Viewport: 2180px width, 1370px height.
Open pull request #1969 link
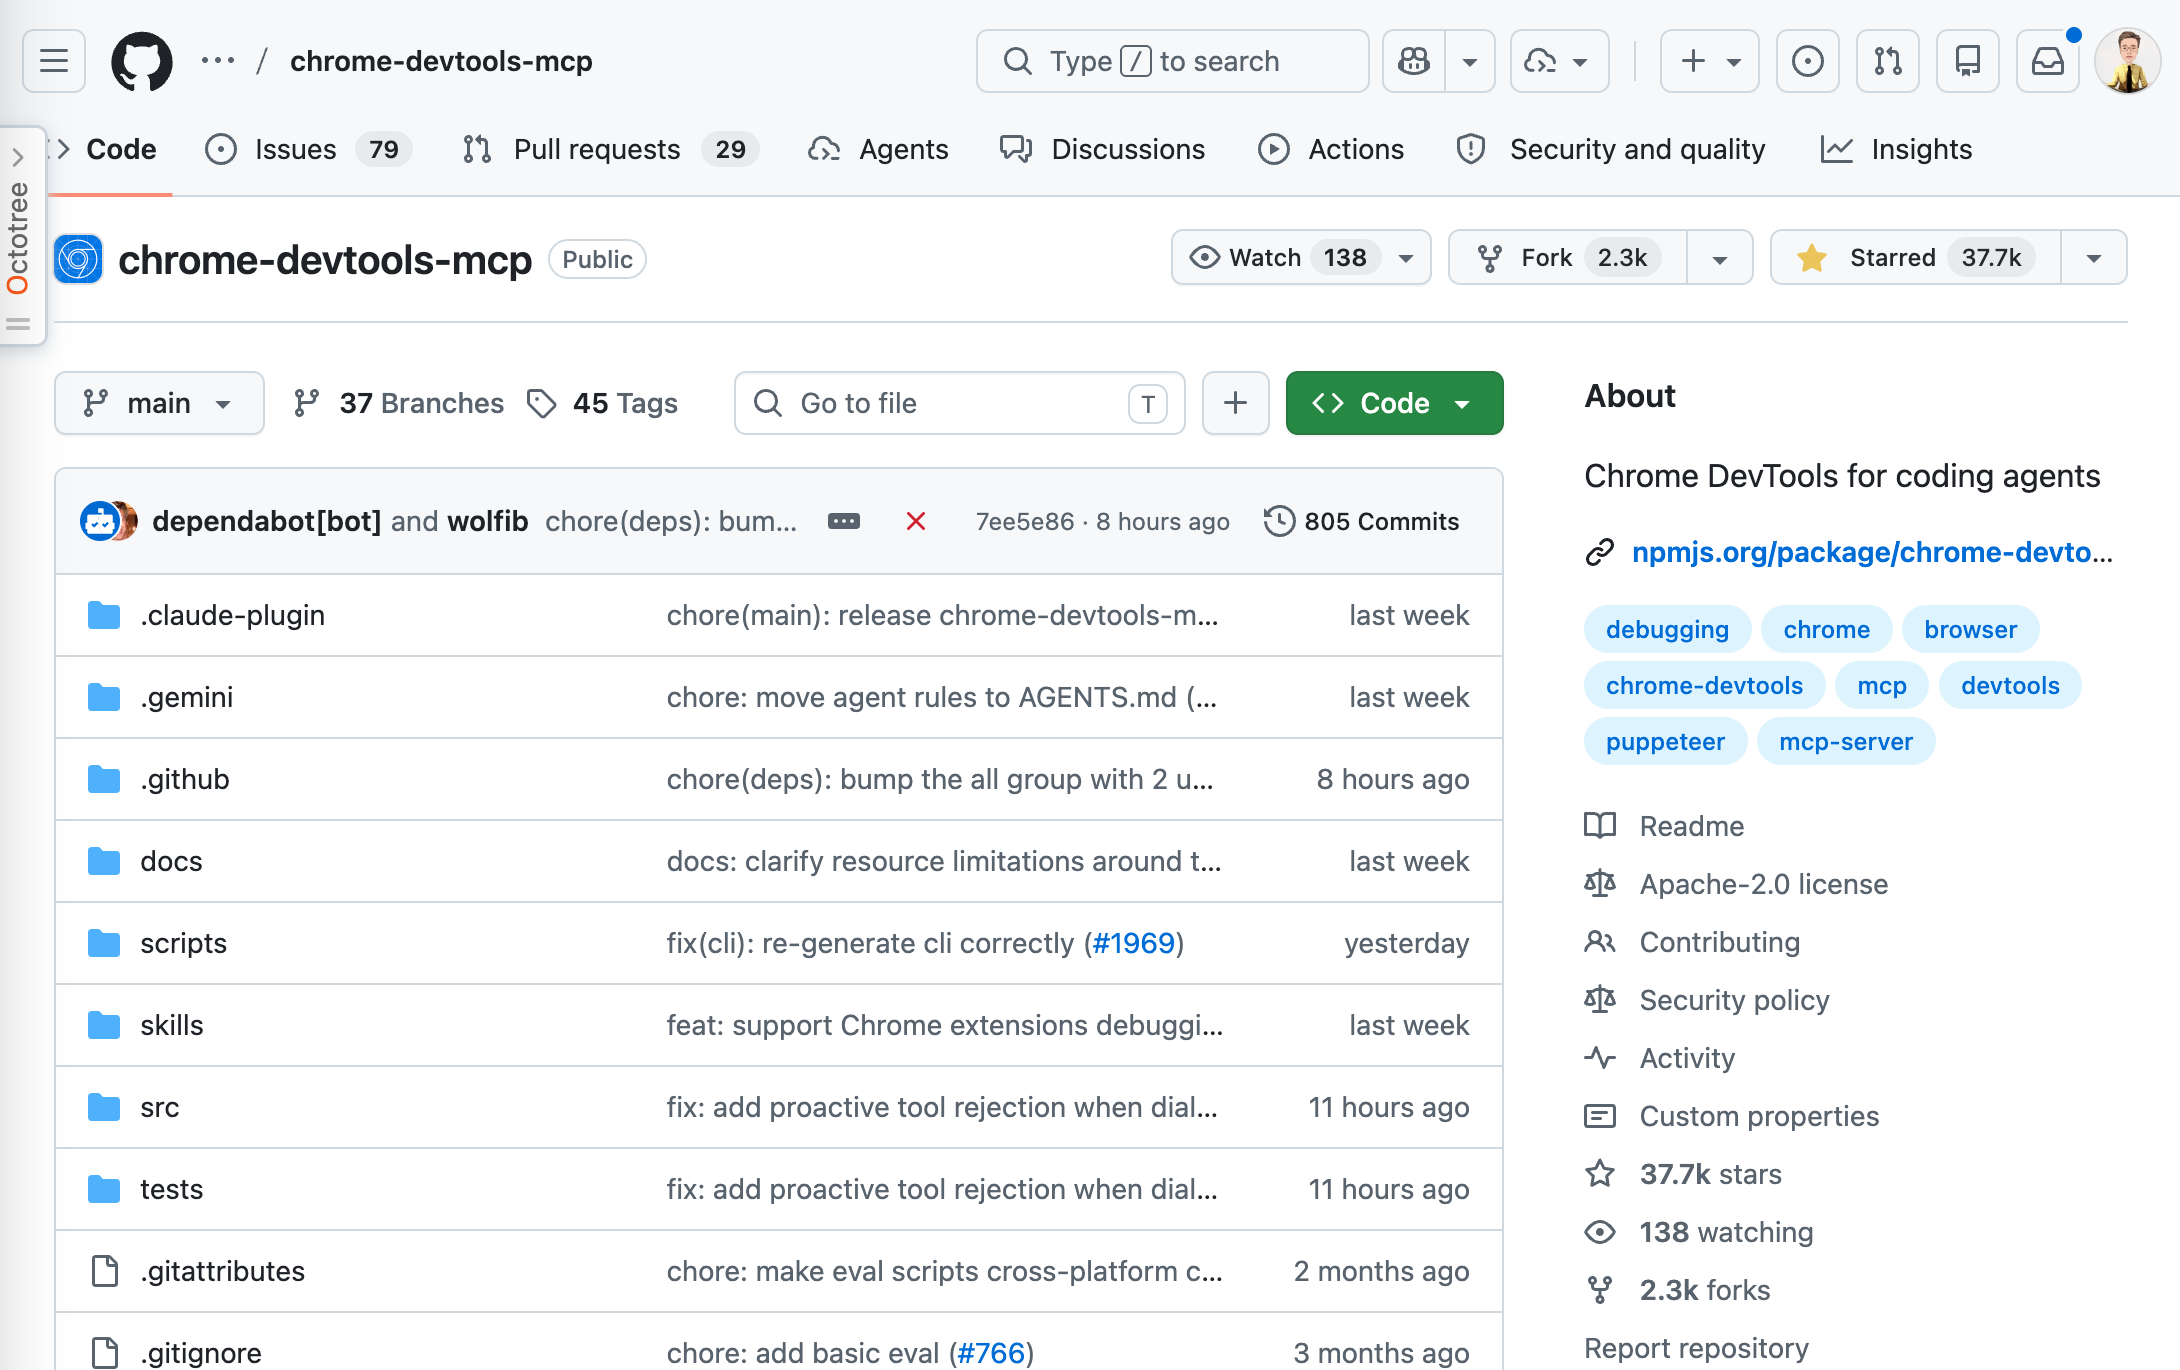(x=1134, y=943)
